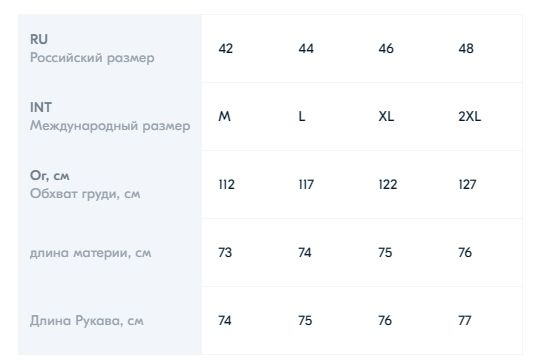This screenshot has height=360, width=535.
Task: Click the INT Международный размер label
Action: point(110,117)
